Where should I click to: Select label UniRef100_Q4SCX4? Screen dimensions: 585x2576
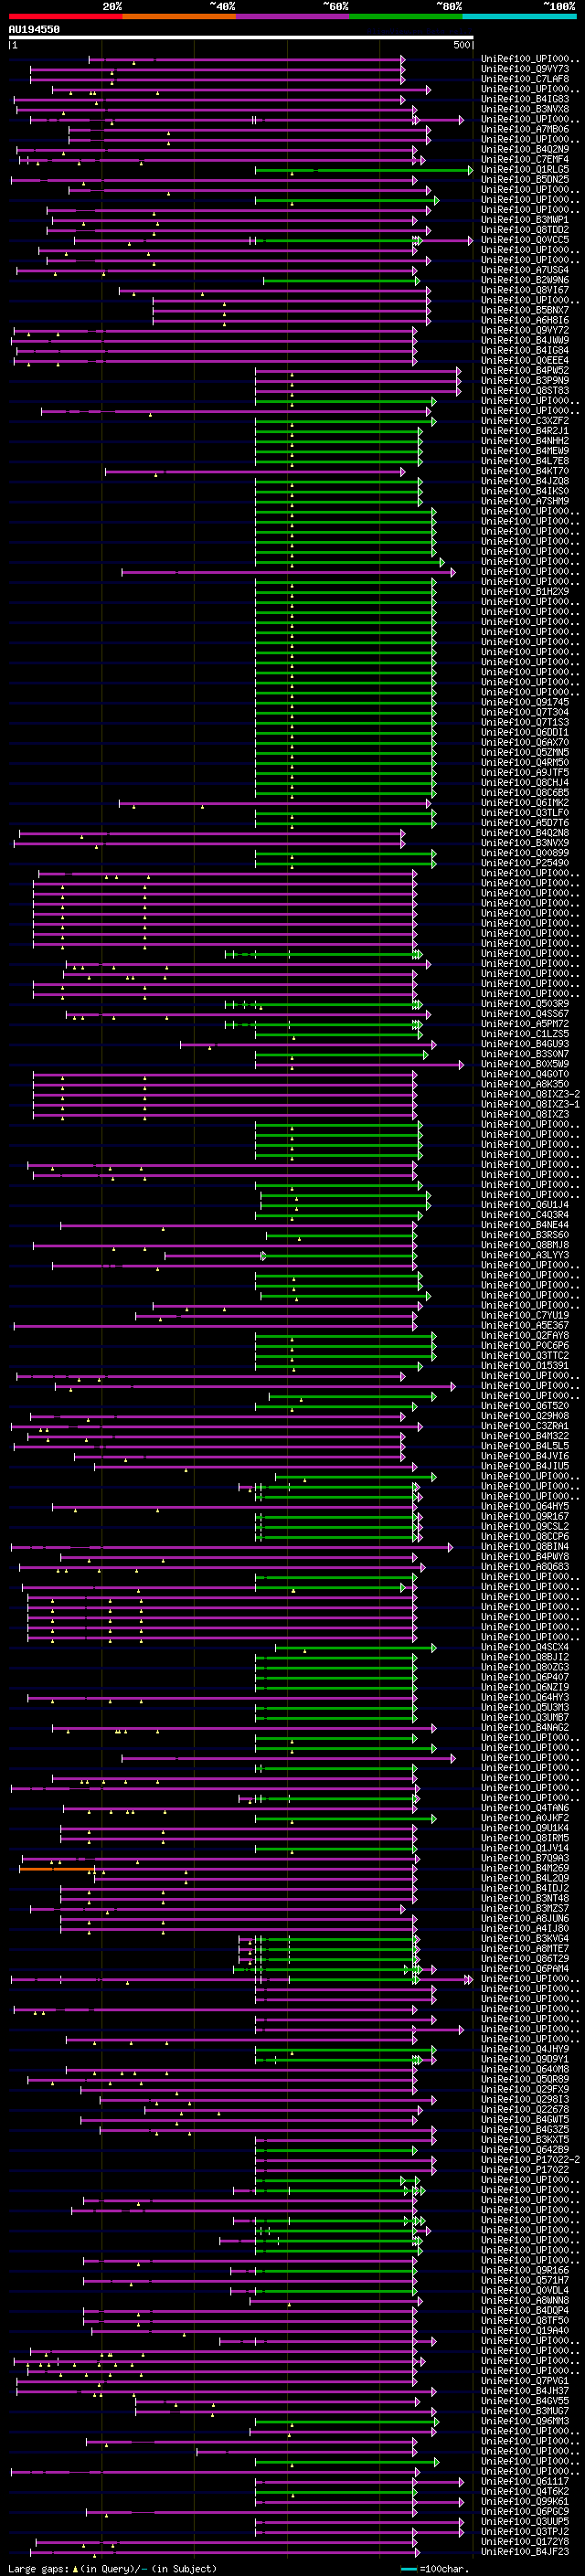[525, 1647]
